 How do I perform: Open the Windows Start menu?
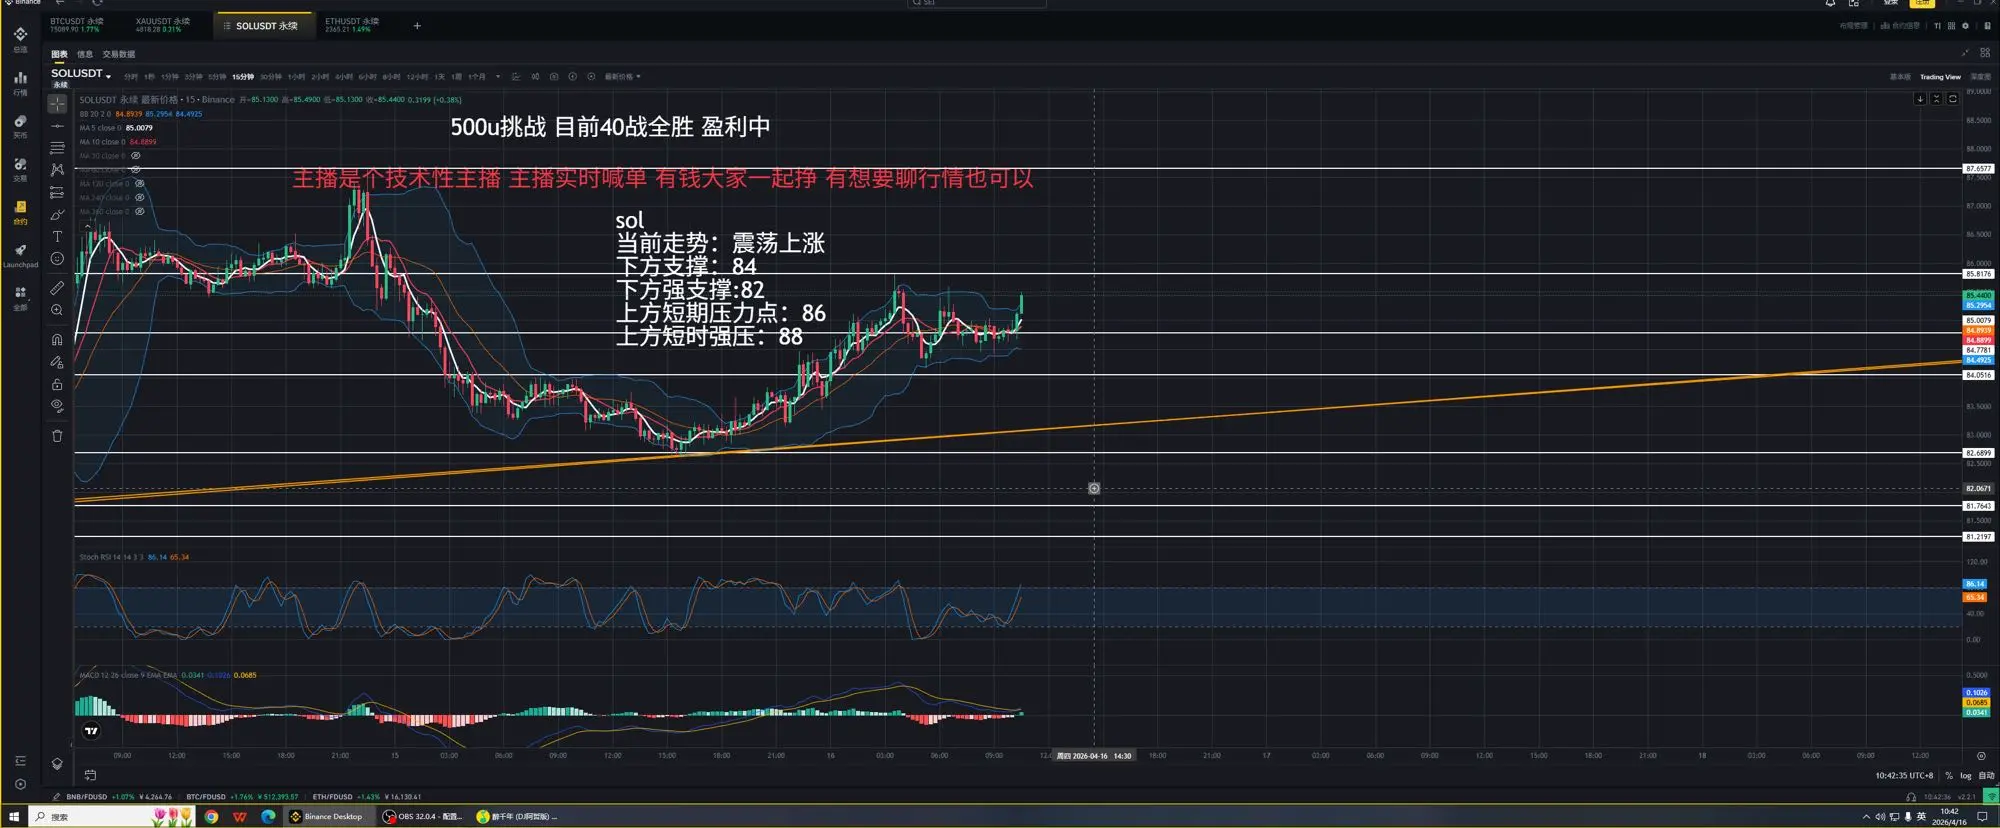(x=14, y=817)
